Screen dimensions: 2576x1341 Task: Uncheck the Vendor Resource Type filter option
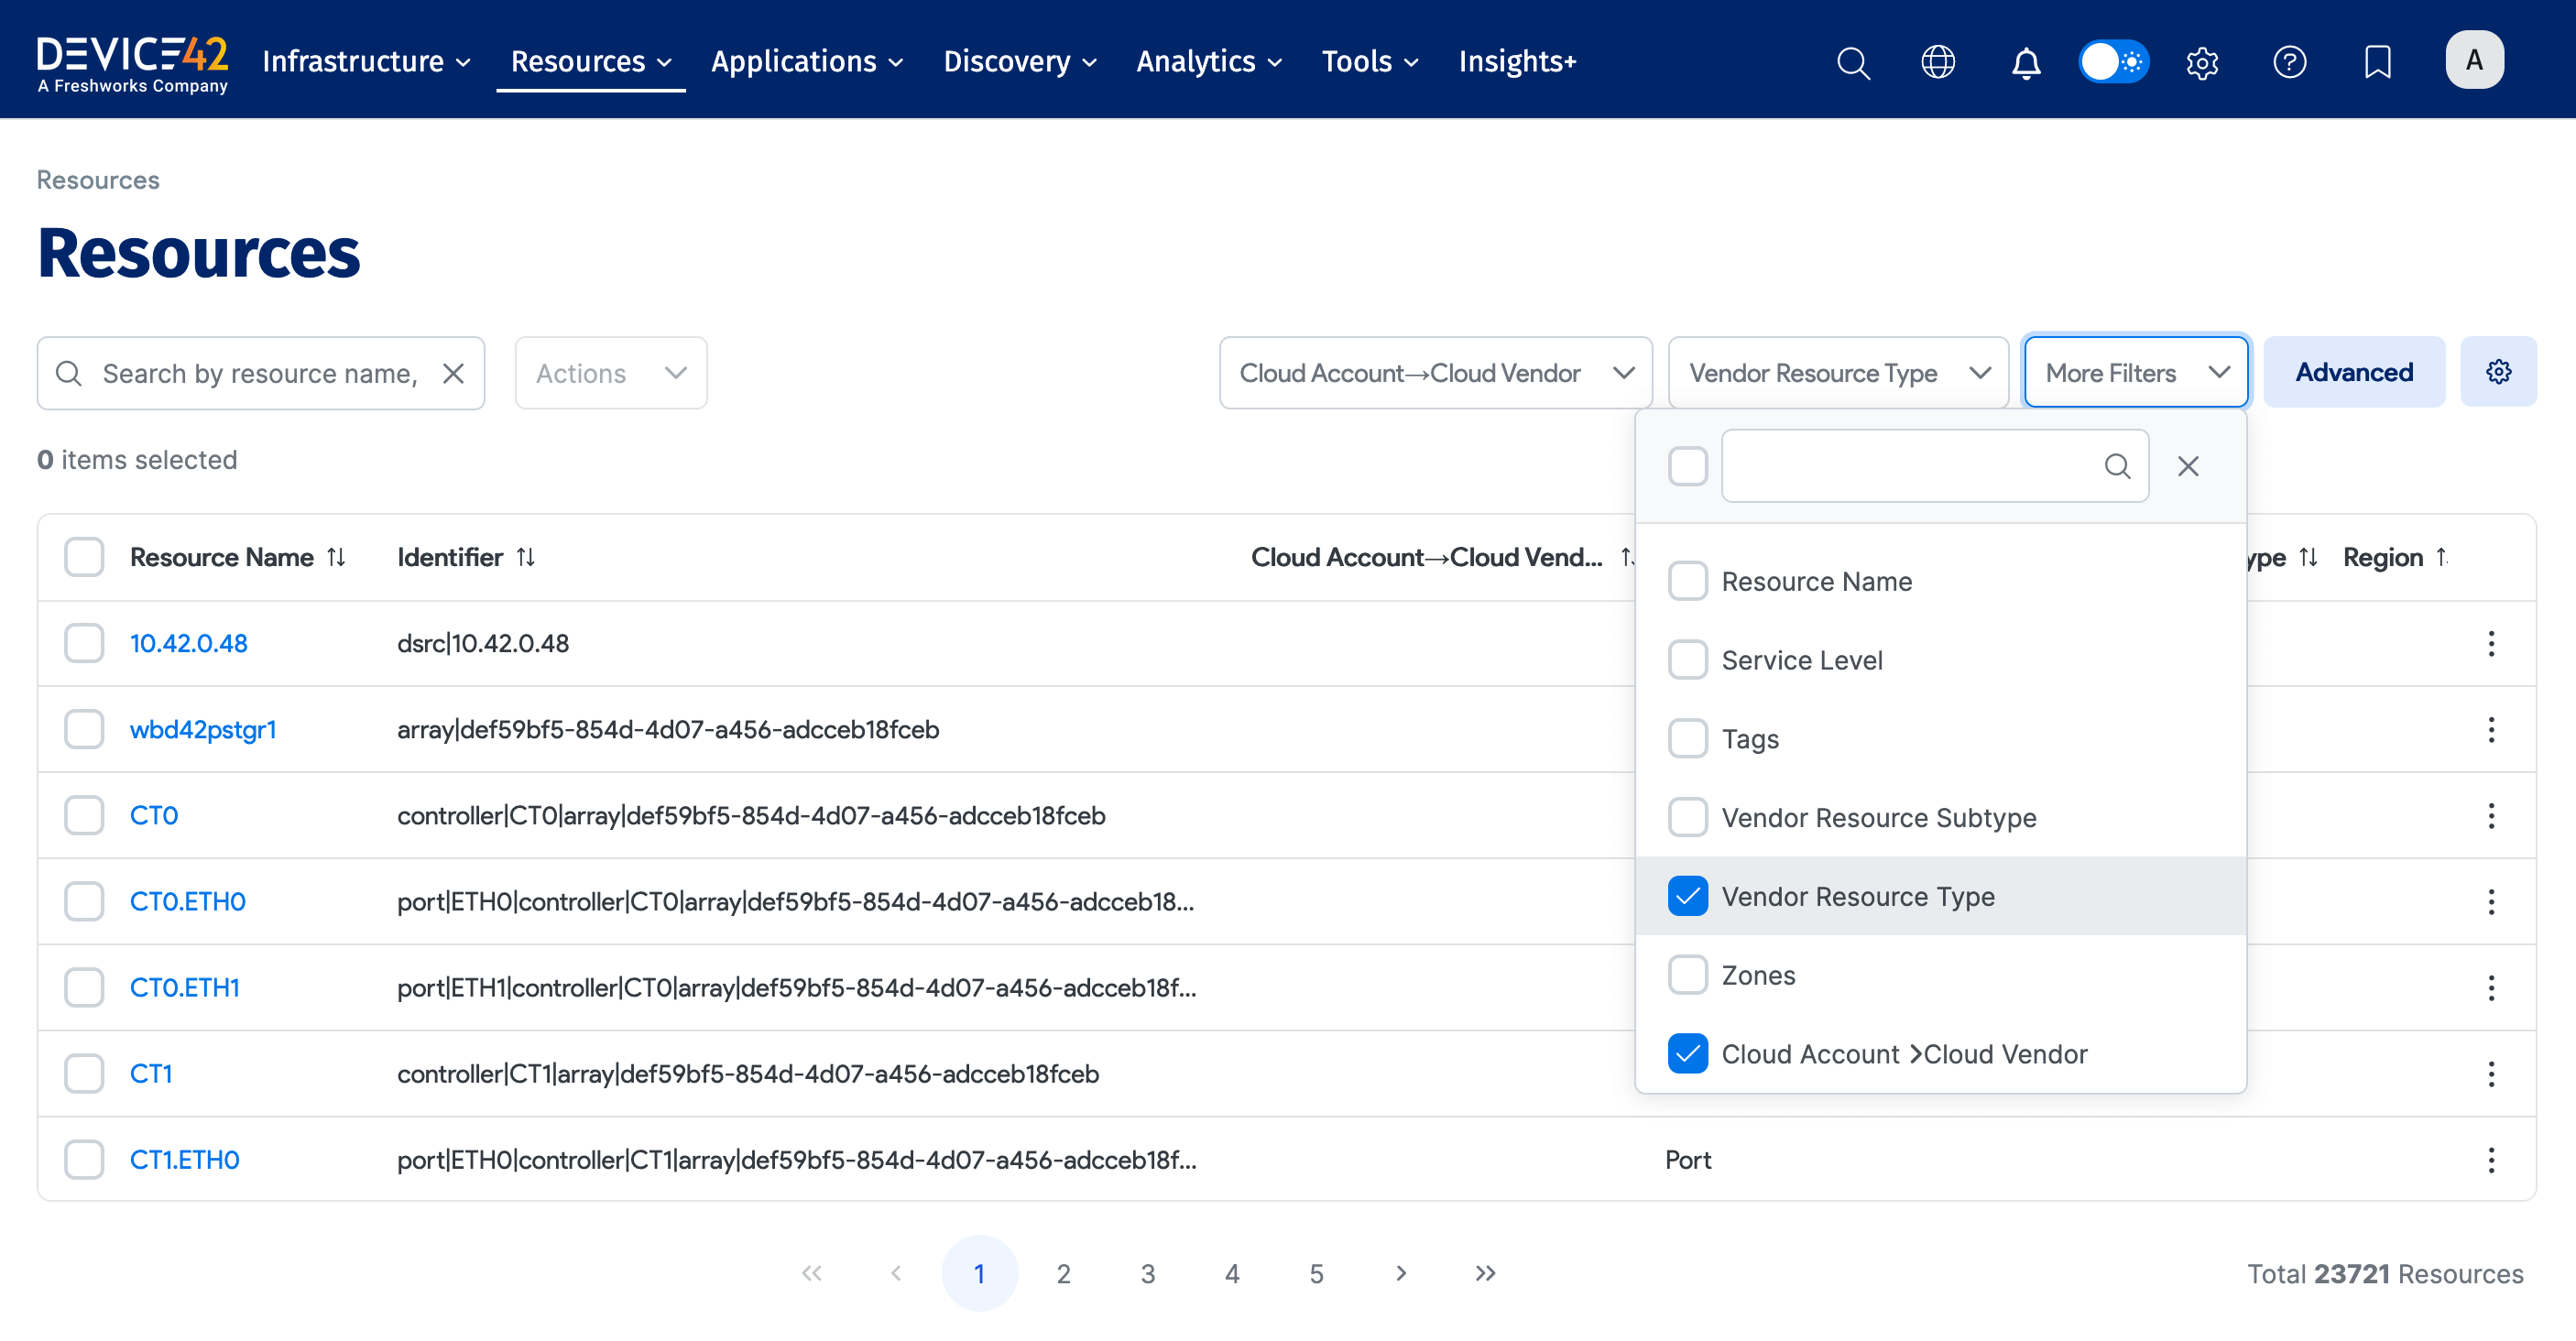coord(1688,896)
